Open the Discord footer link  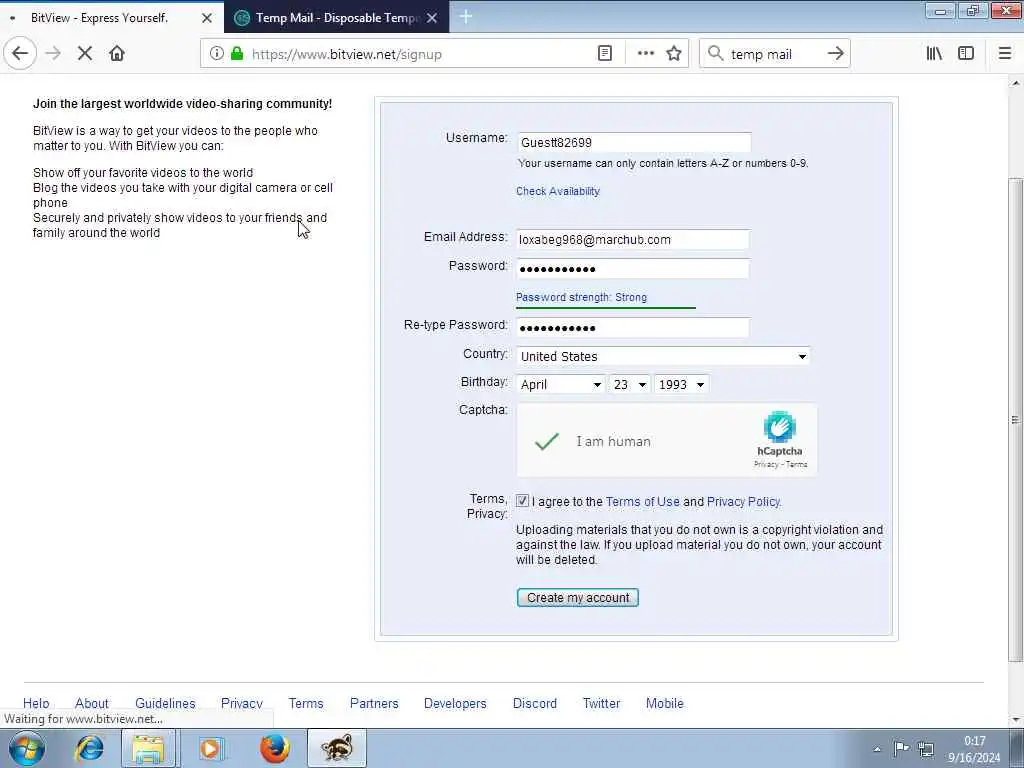[x=535, y=703]
